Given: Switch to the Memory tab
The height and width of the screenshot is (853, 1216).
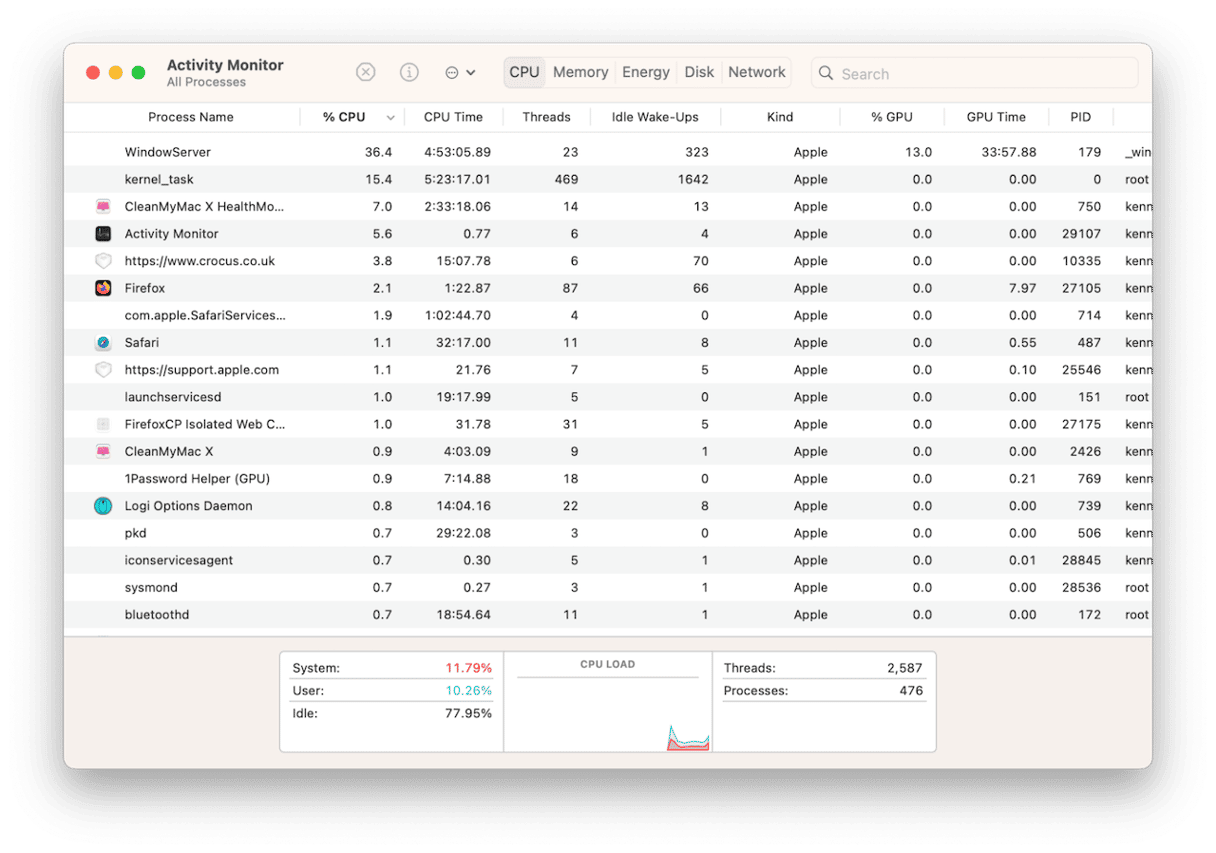Looking at the screenshot, I should (x=580, y=72).
